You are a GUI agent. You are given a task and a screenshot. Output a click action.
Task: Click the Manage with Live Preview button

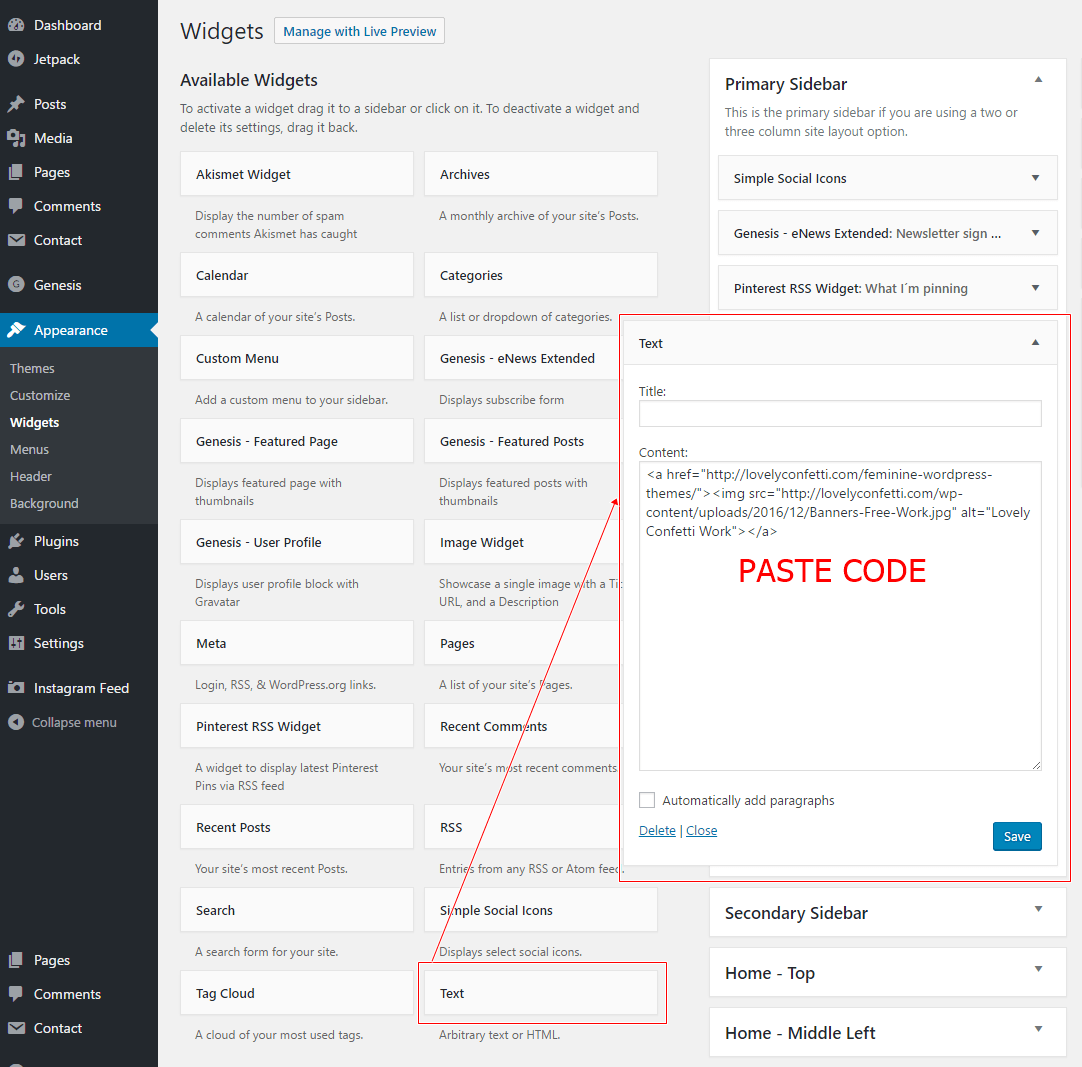359,30
